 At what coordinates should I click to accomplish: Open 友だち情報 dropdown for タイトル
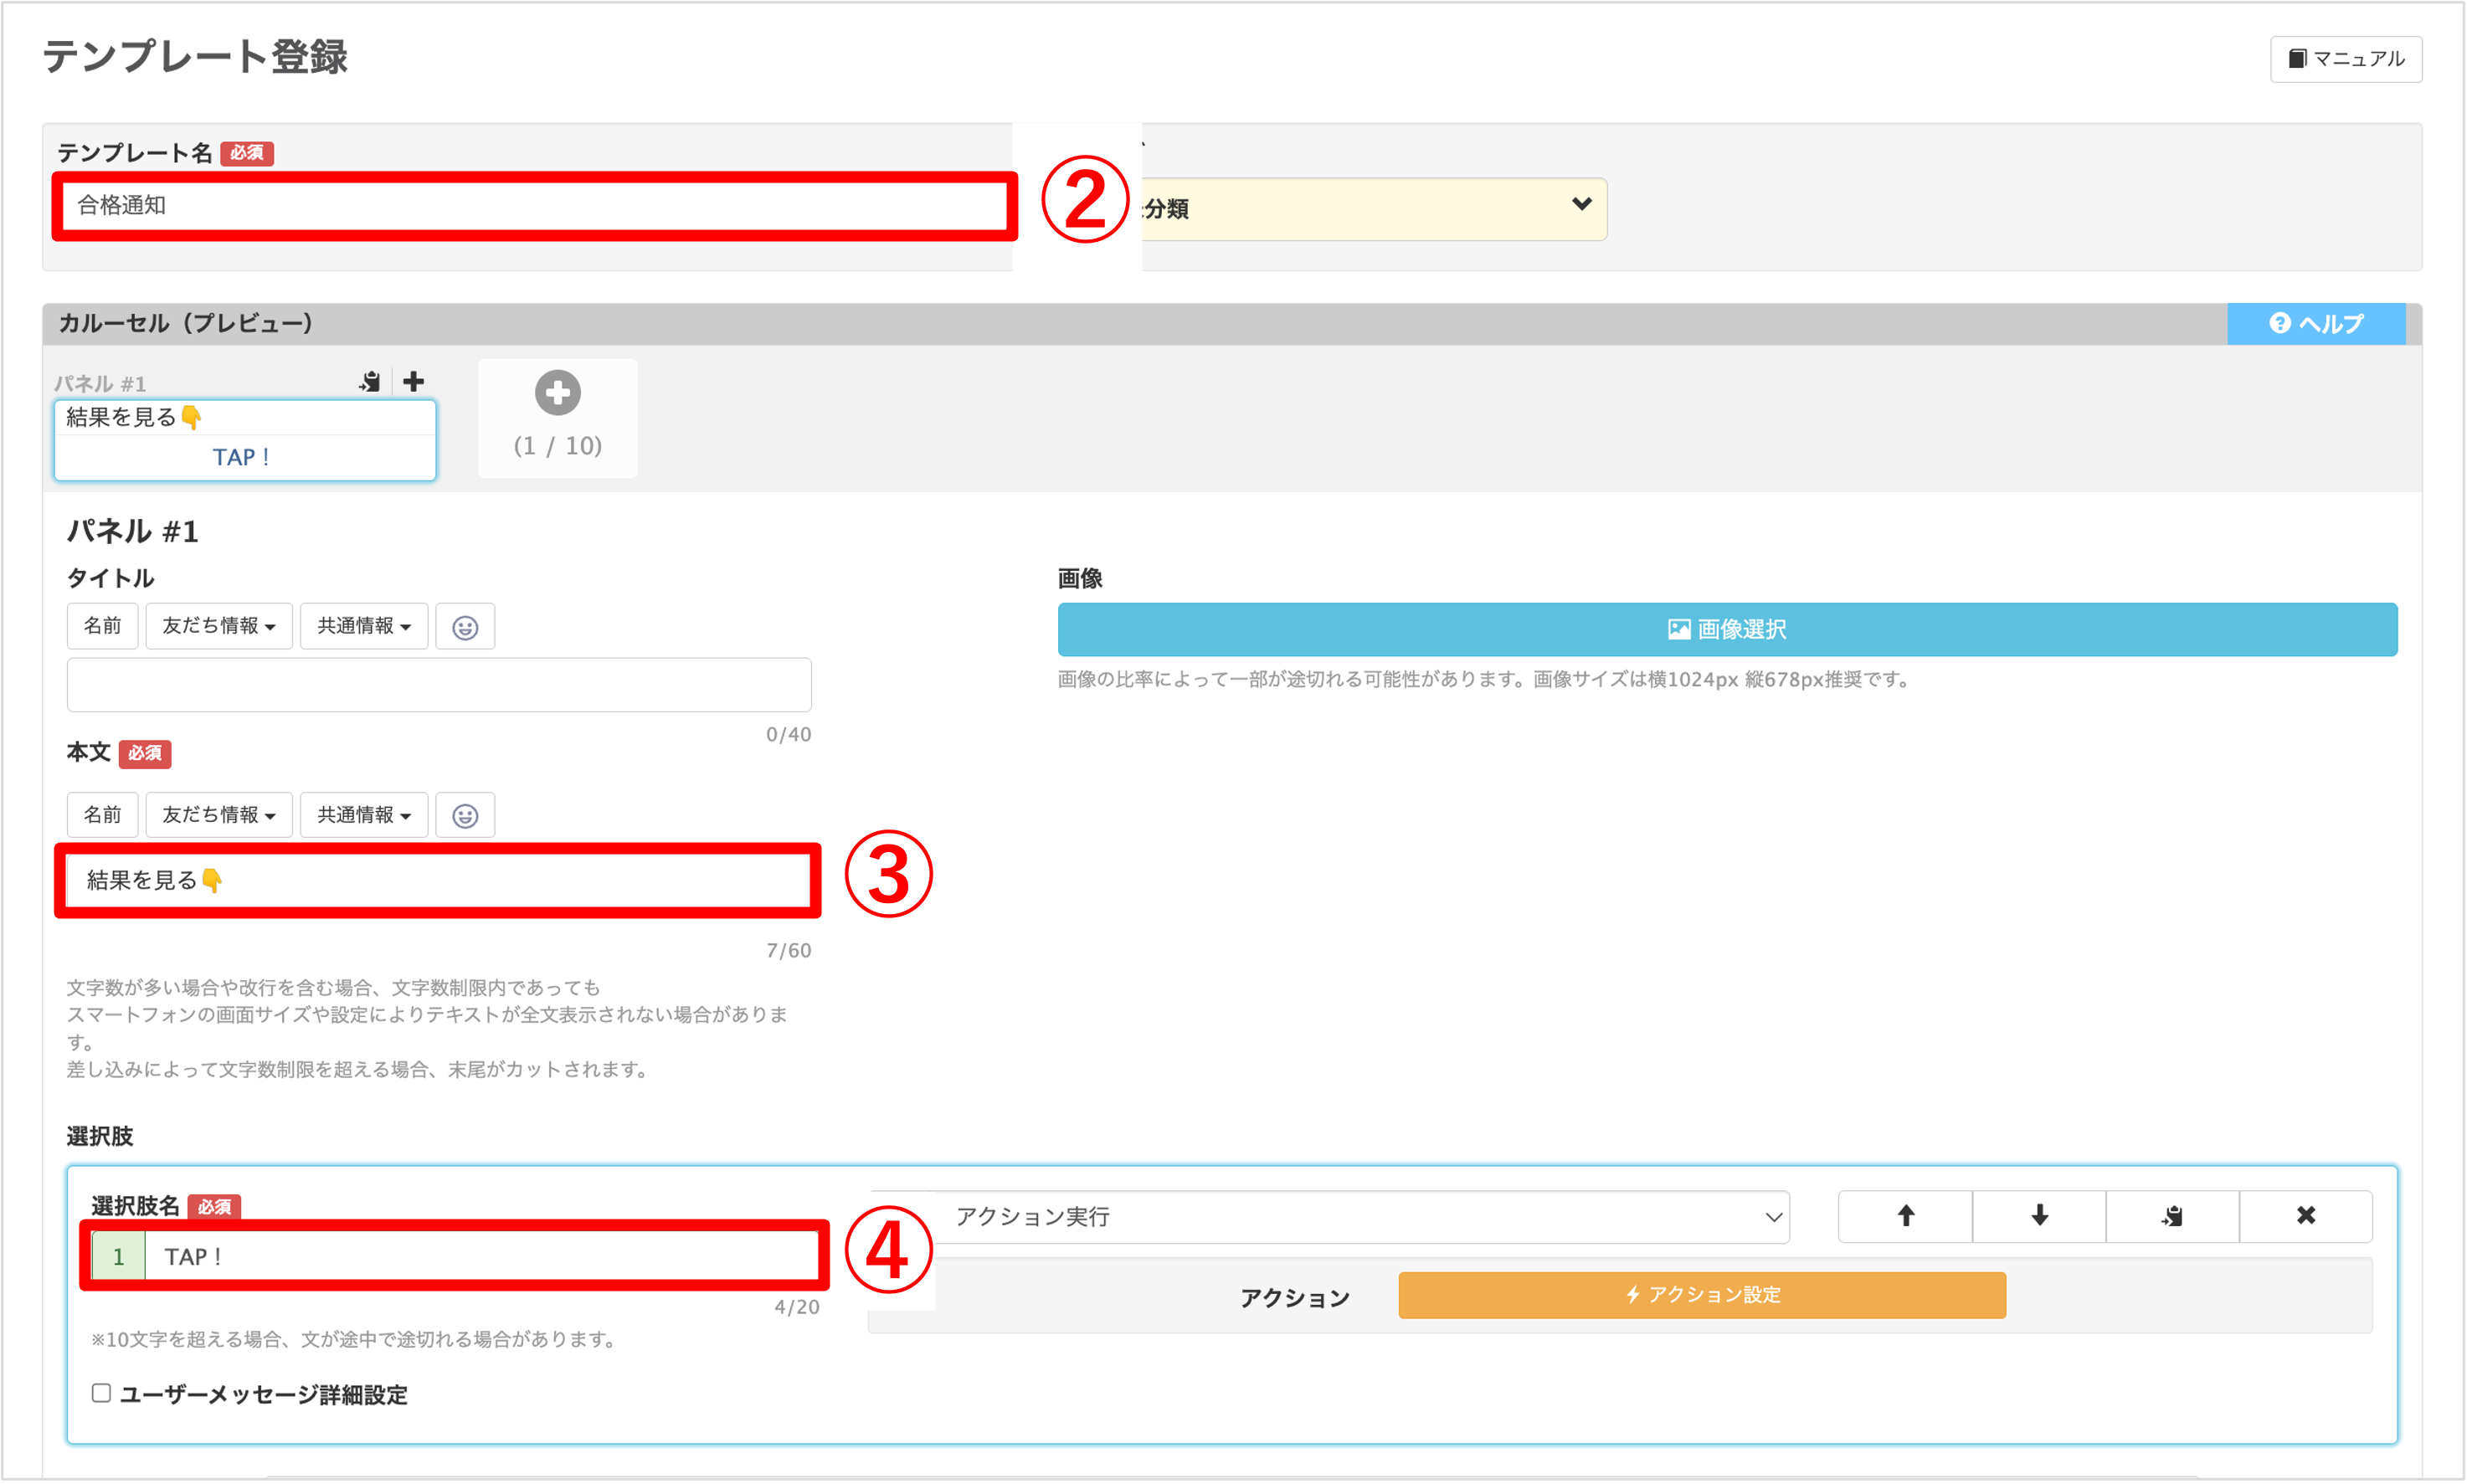[219, 626]
